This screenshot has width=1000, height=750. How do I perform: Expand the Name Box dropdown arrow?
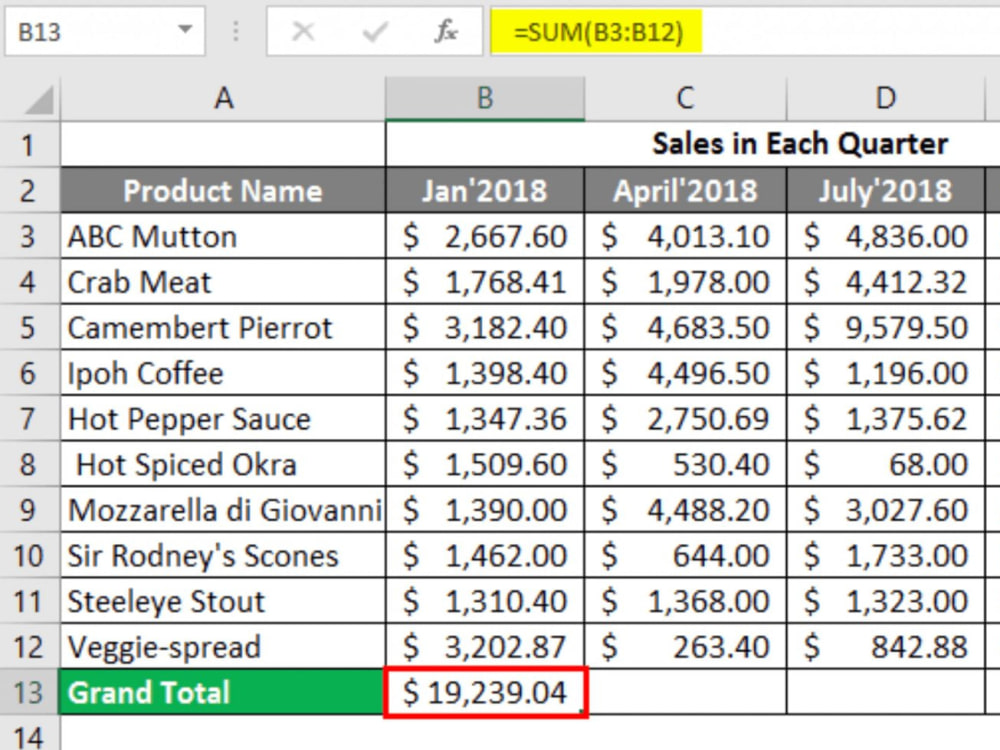185,29
